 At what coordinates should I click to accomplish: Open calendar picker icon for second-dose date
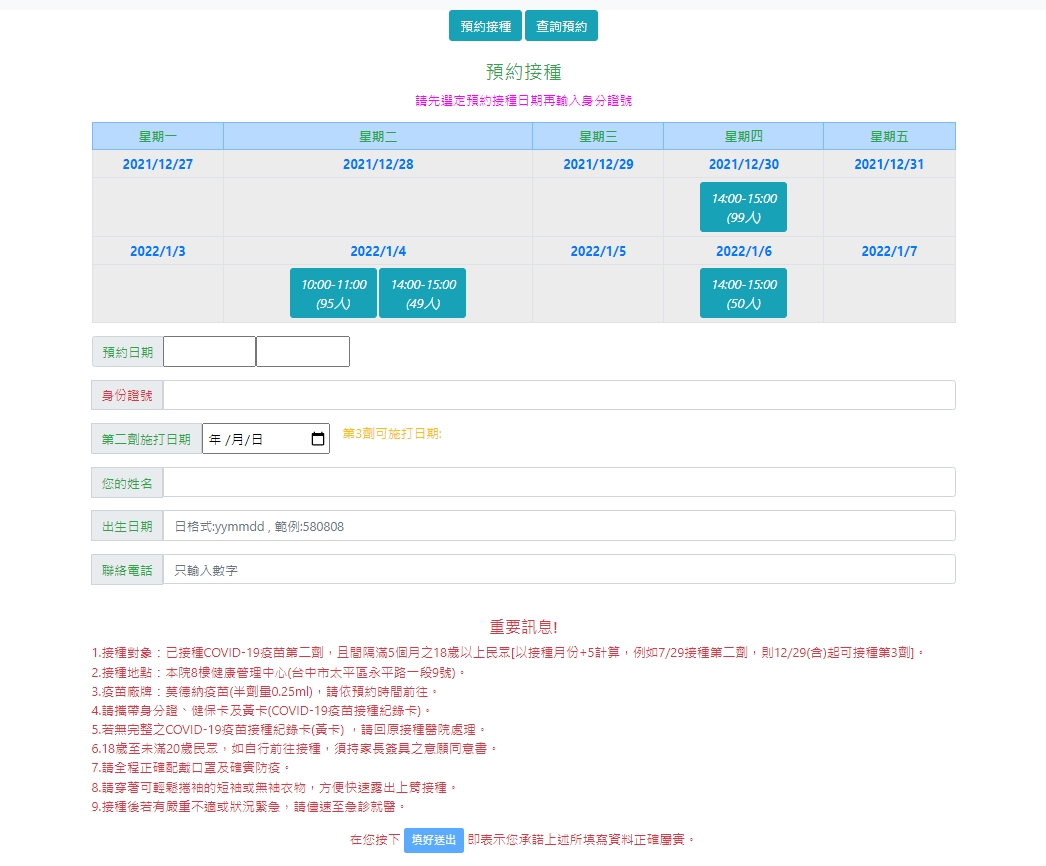click(318, 439)
